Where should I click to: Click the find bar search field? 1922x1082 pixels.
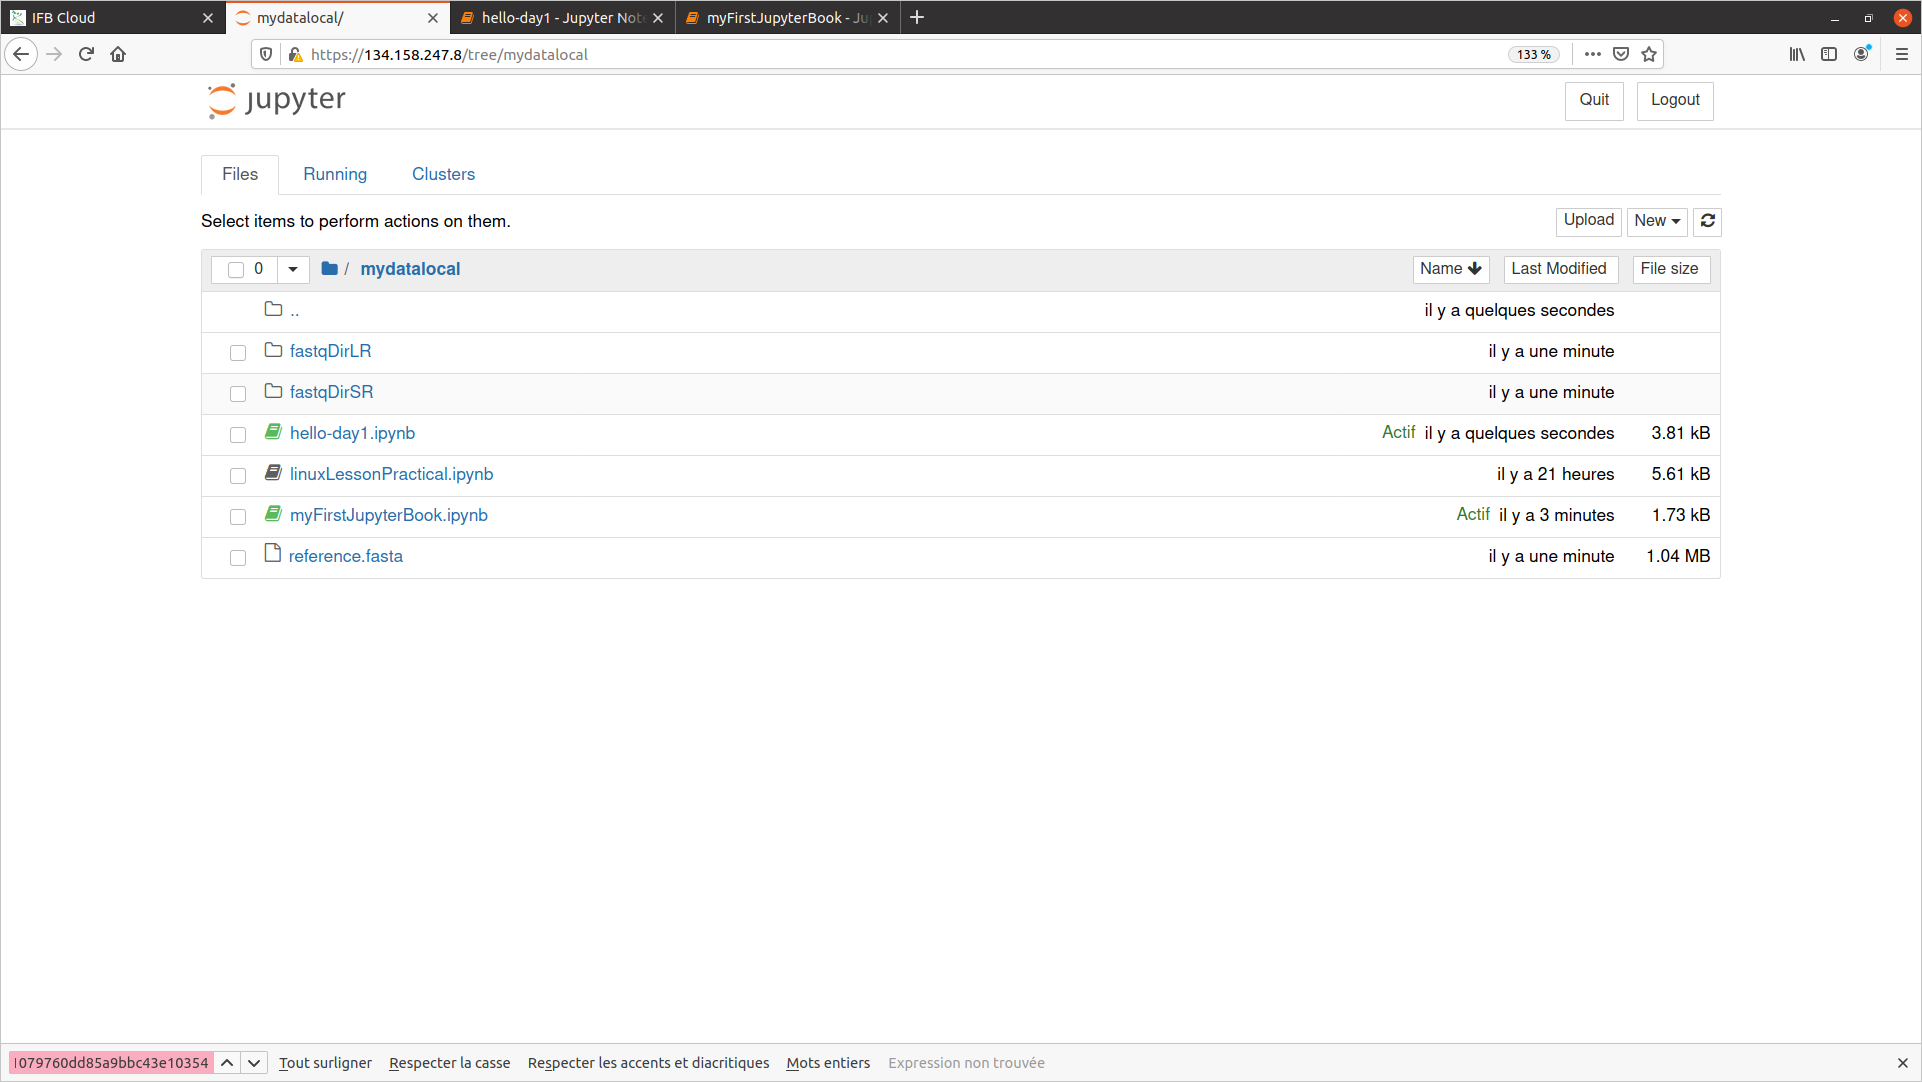click(111, 1063)
